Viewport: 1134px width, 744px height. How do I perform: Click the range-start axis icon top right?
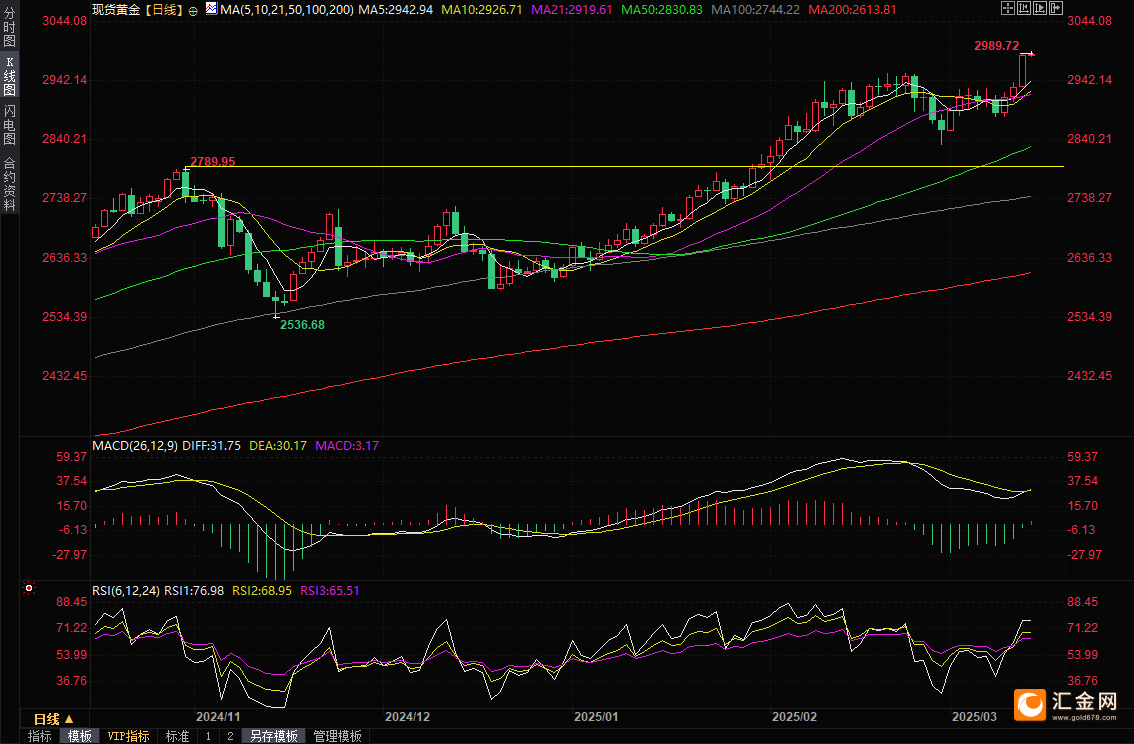point(1024,8)
